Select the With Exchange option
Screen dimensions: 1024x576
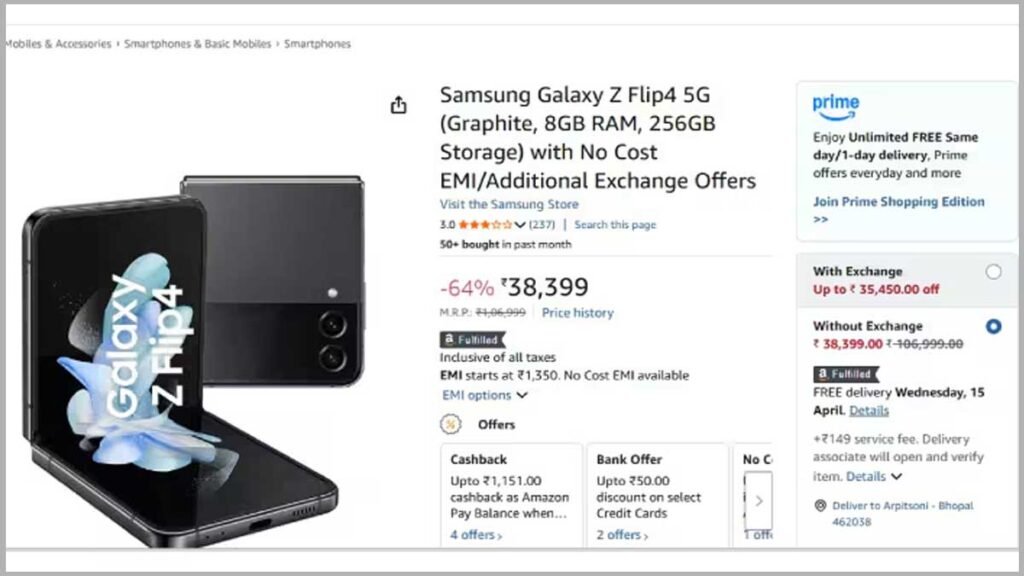[x=992, y=272]
